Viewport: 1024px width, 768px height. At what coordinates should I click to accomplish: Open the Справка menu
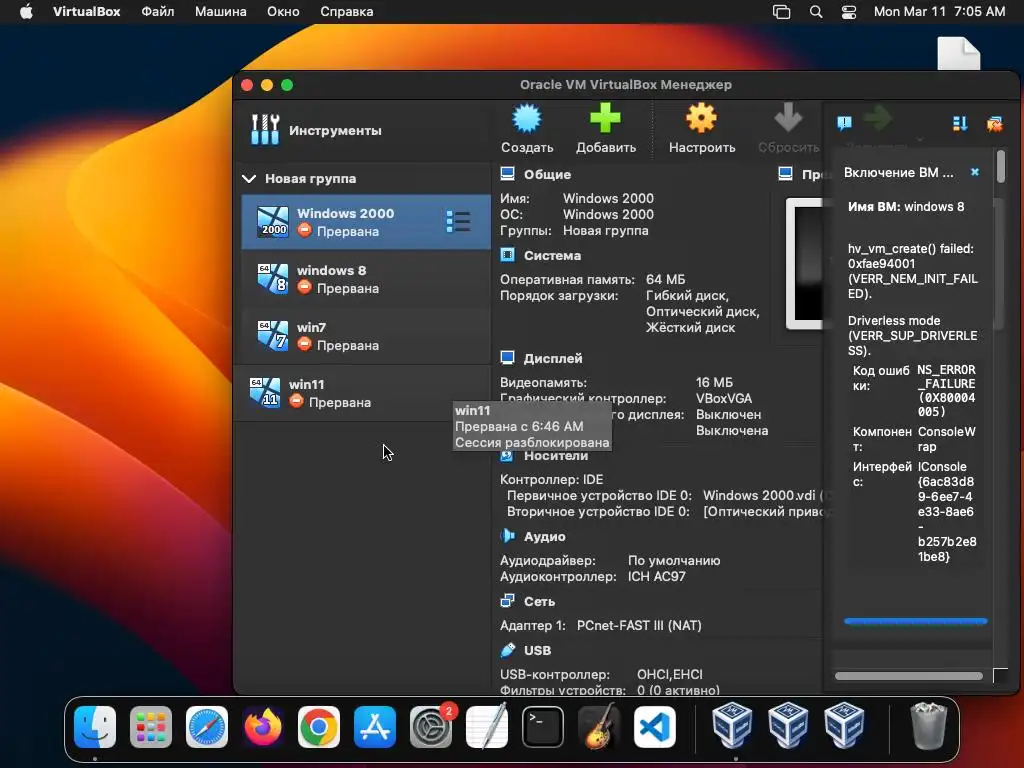(347, 12)
